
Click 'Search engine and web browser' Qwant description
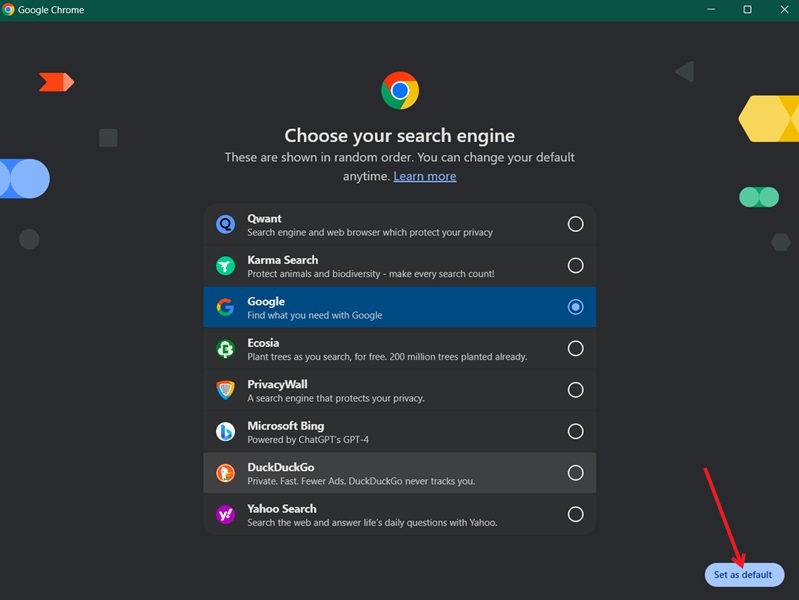point(370,232)
